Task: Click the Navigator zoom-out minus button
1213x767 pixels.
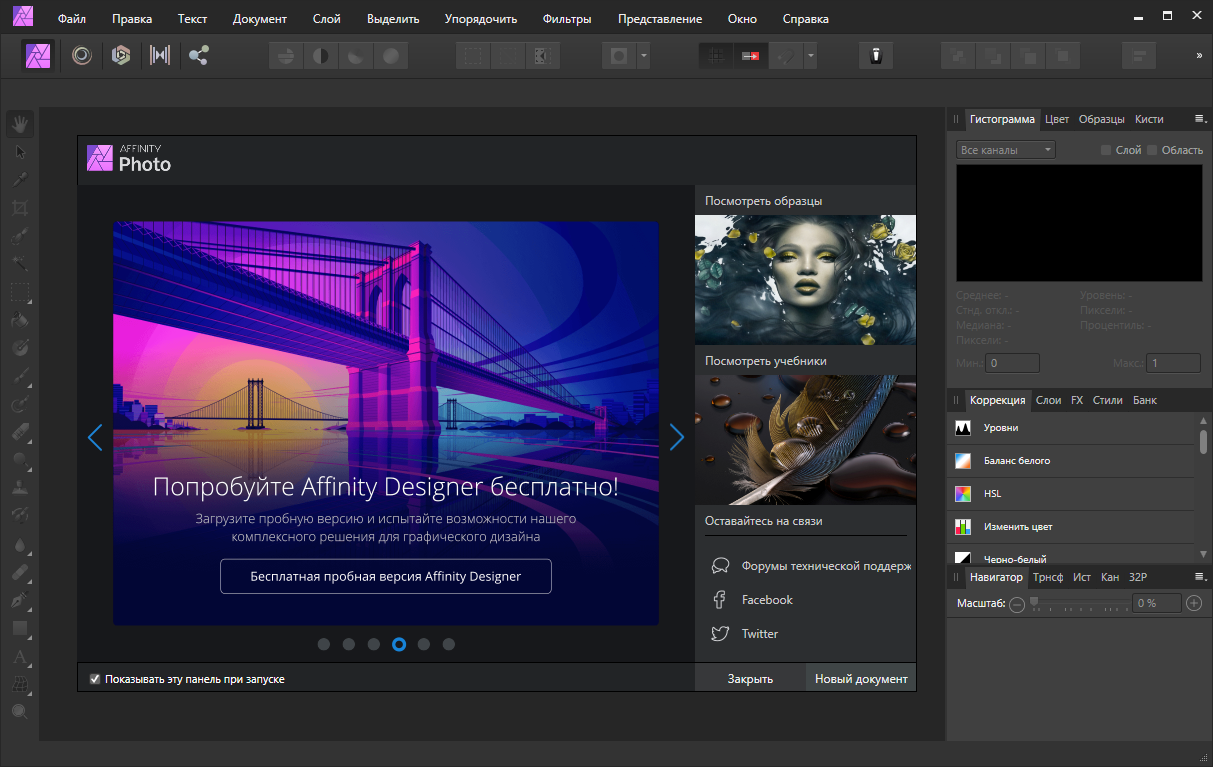Action: point(1017,604)
